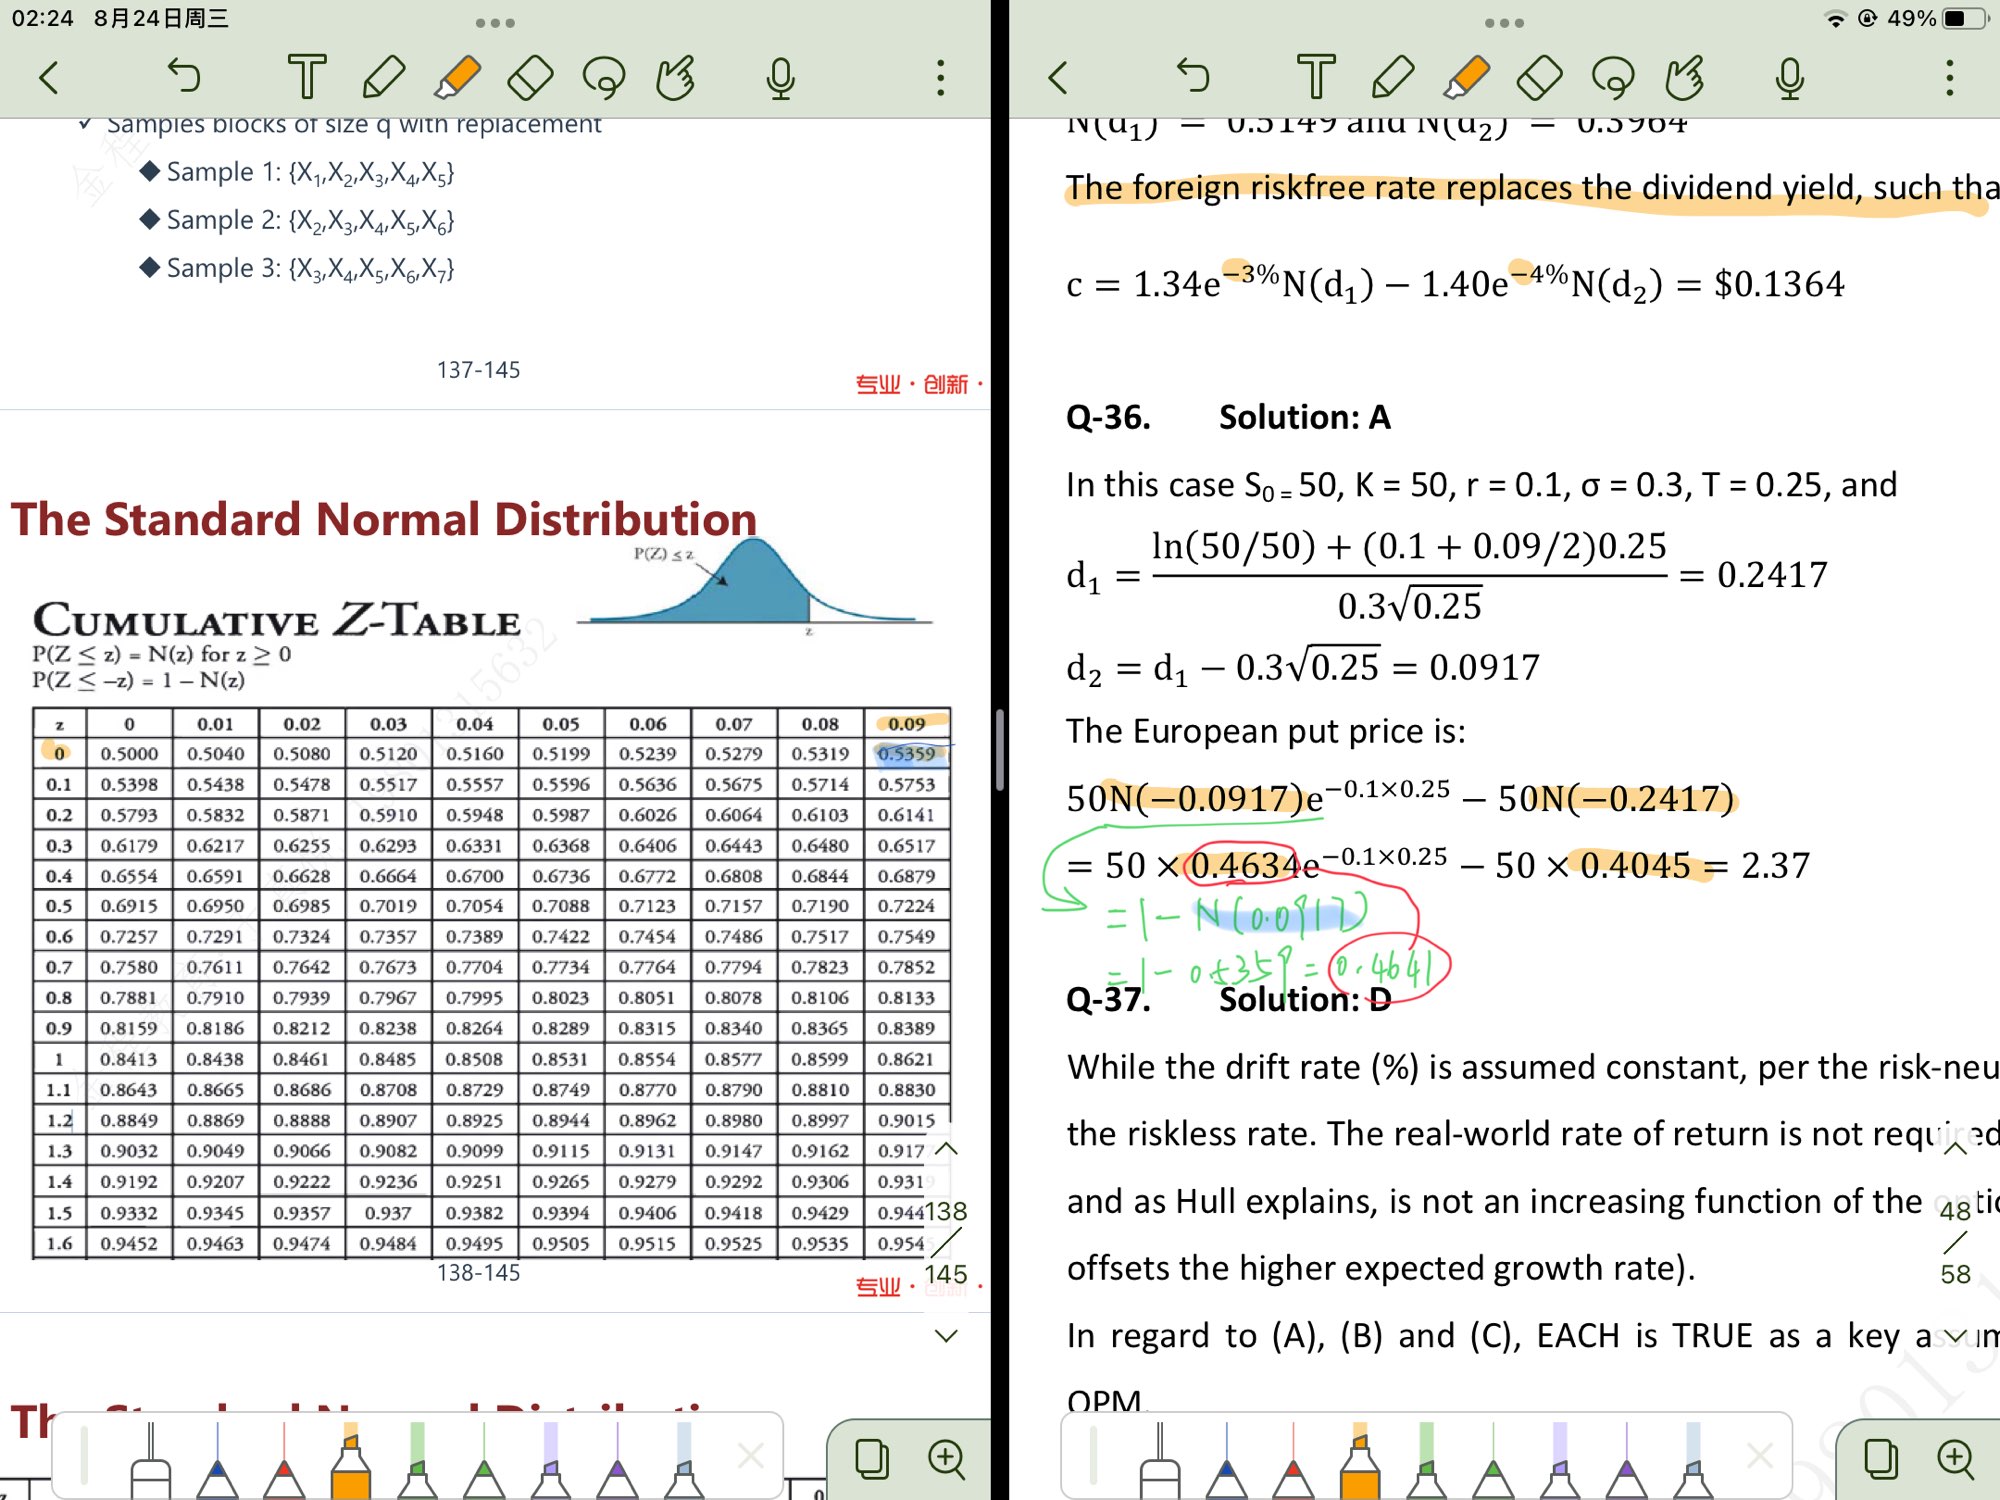Image resolution: width=2000 pixels, height=1500 pixels.
Task: Select the Pen tool in right pane
Action: (x=1393, y=77)
